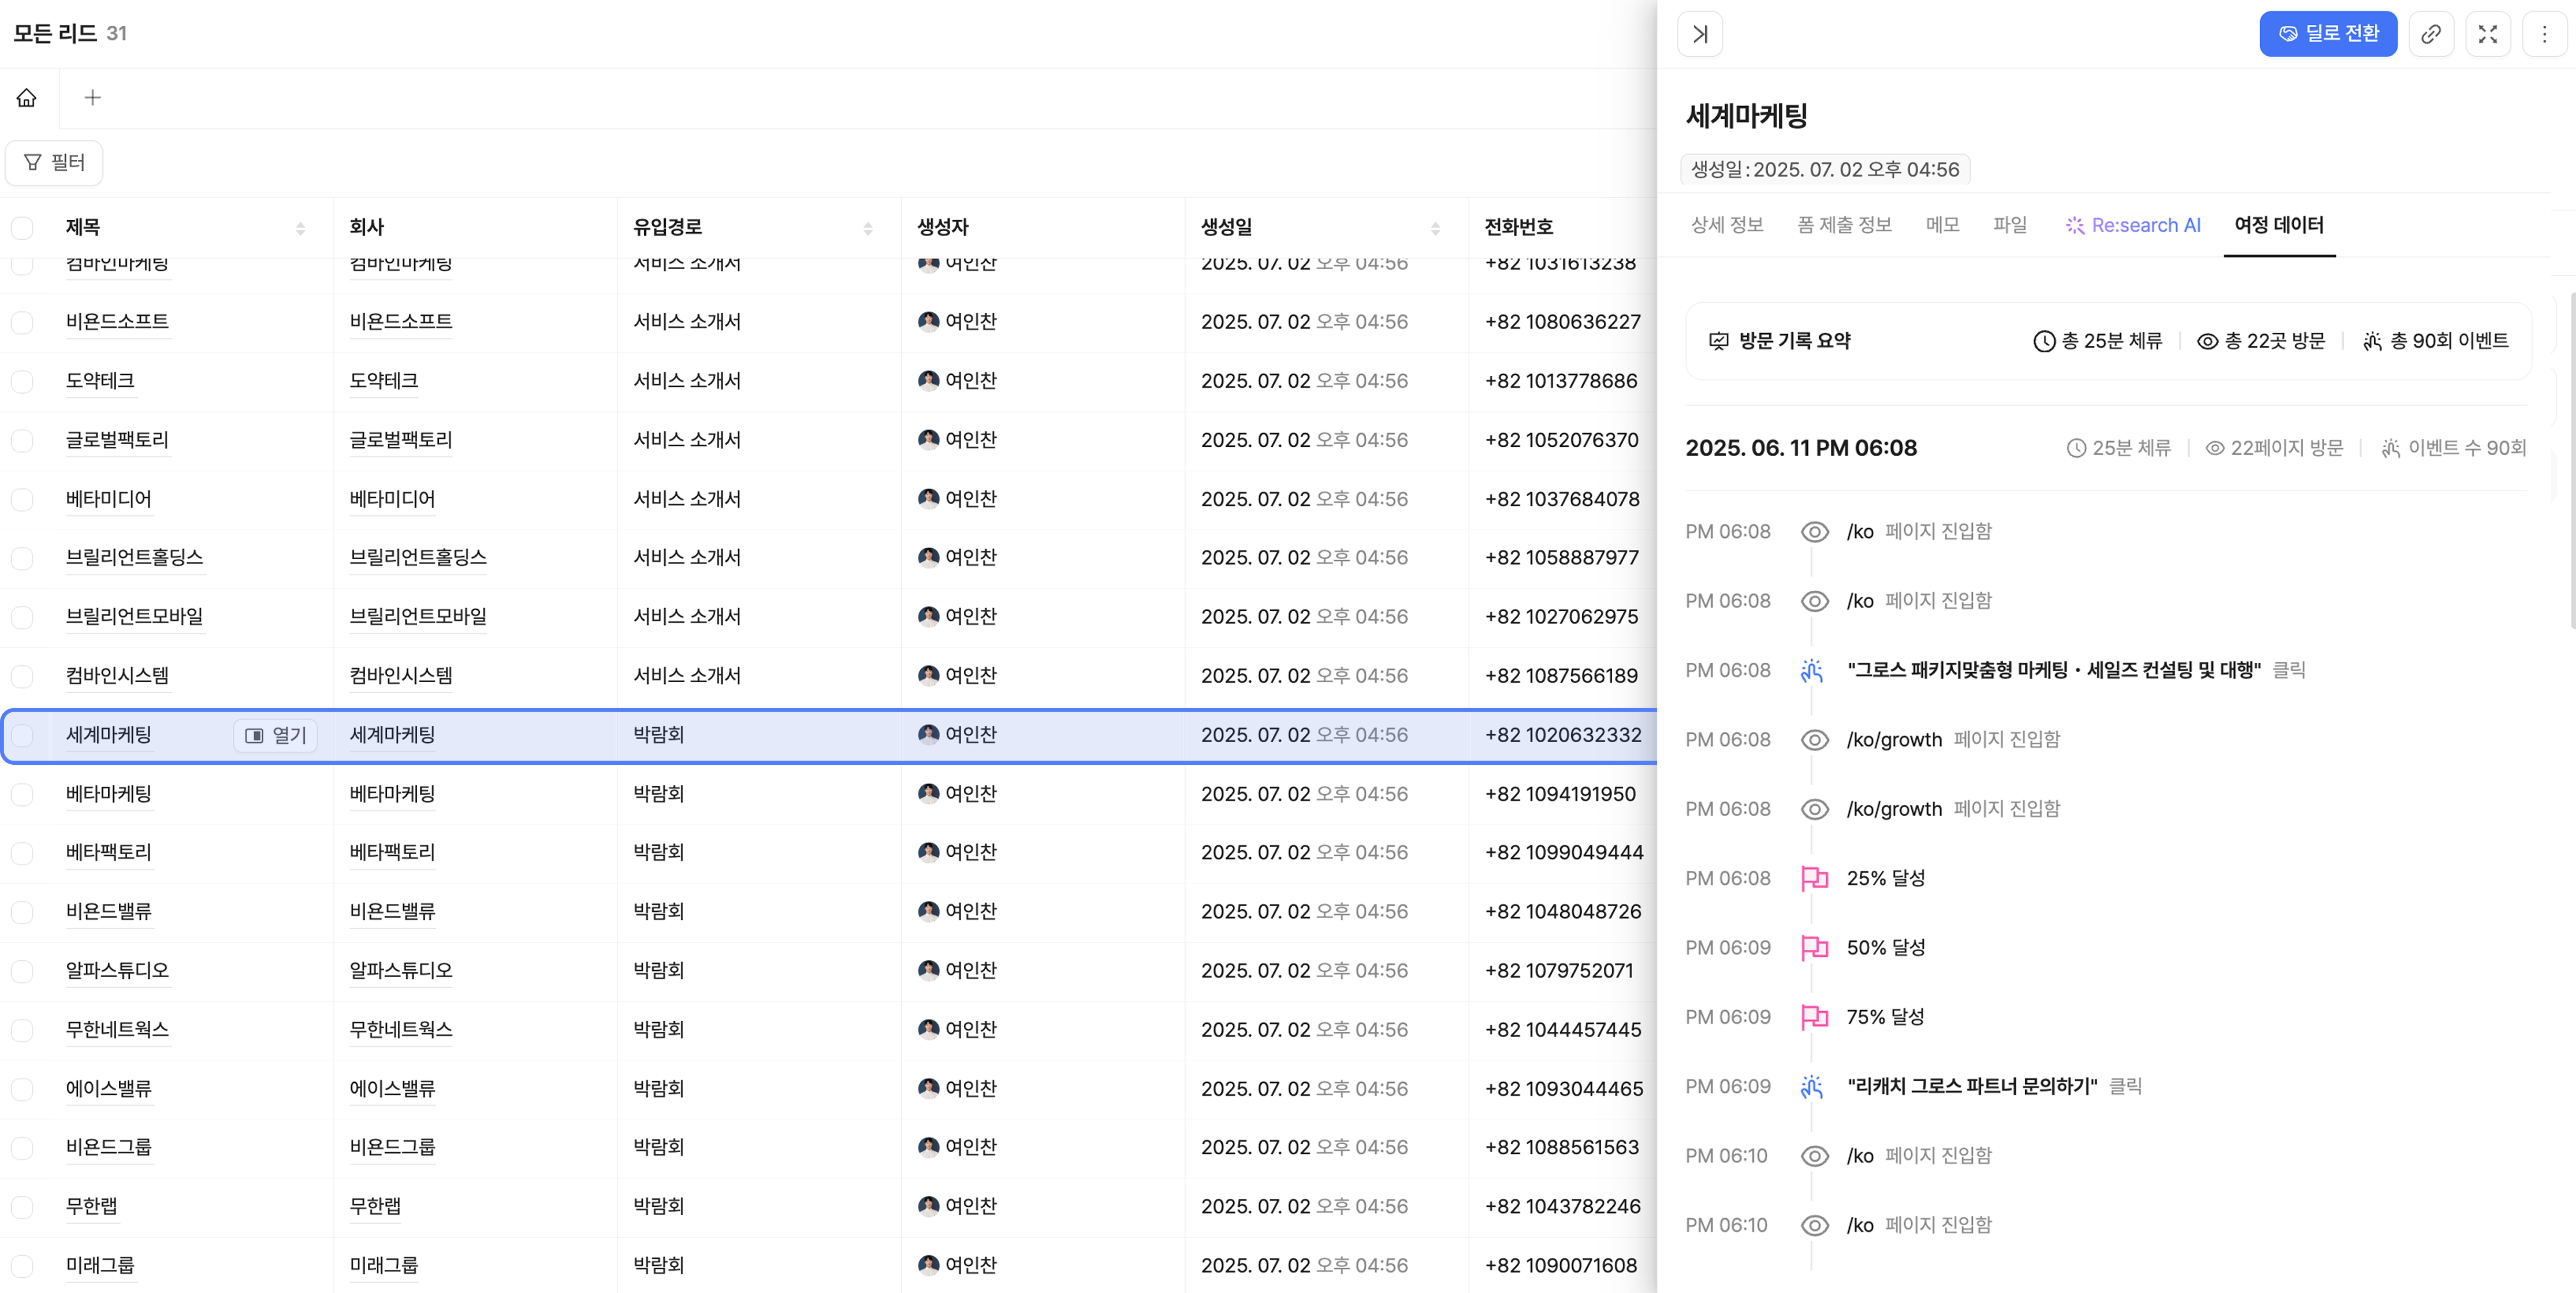2576x1293 pixels.
Task: Collapse the side panel with the arrow icon
Action: [x=1699, y=34]
